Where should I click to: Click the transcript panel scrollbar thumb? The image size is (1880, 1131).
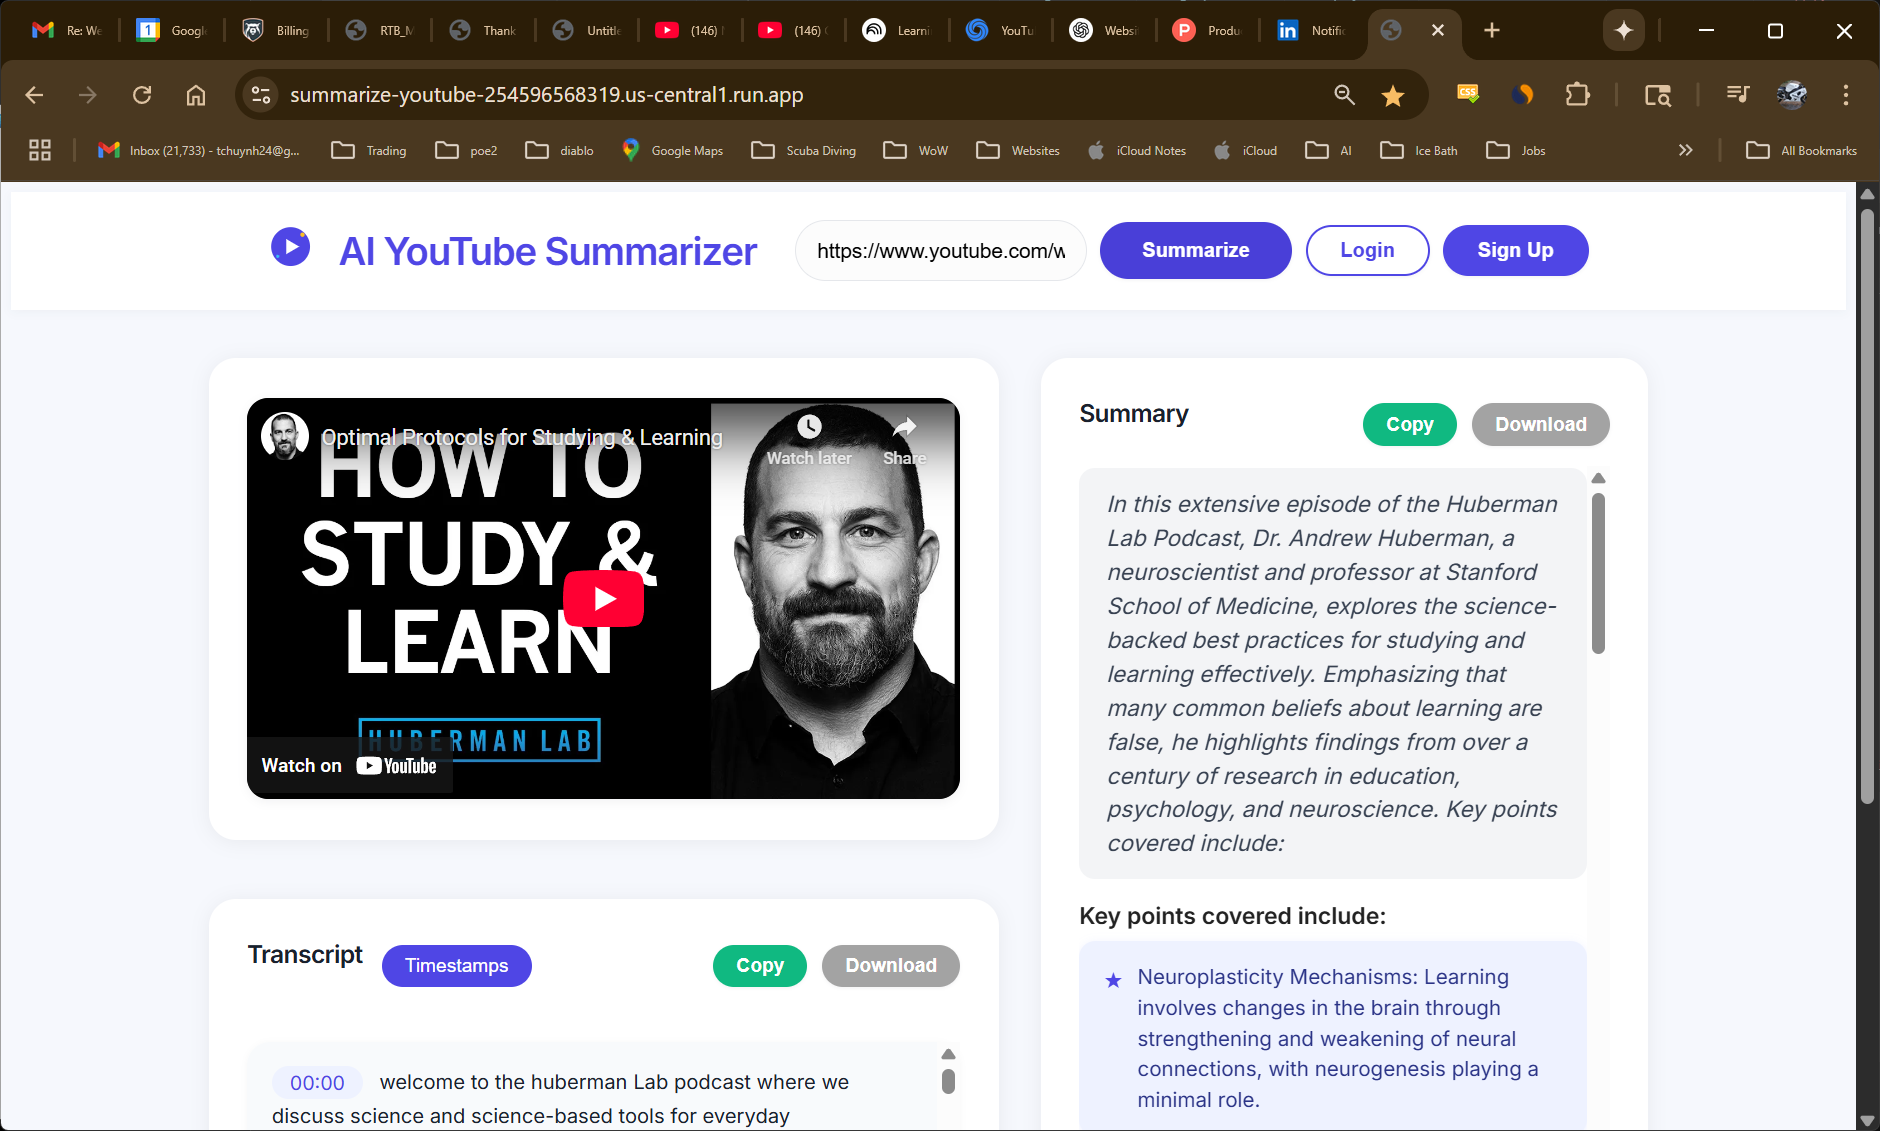pos(948,1081)
